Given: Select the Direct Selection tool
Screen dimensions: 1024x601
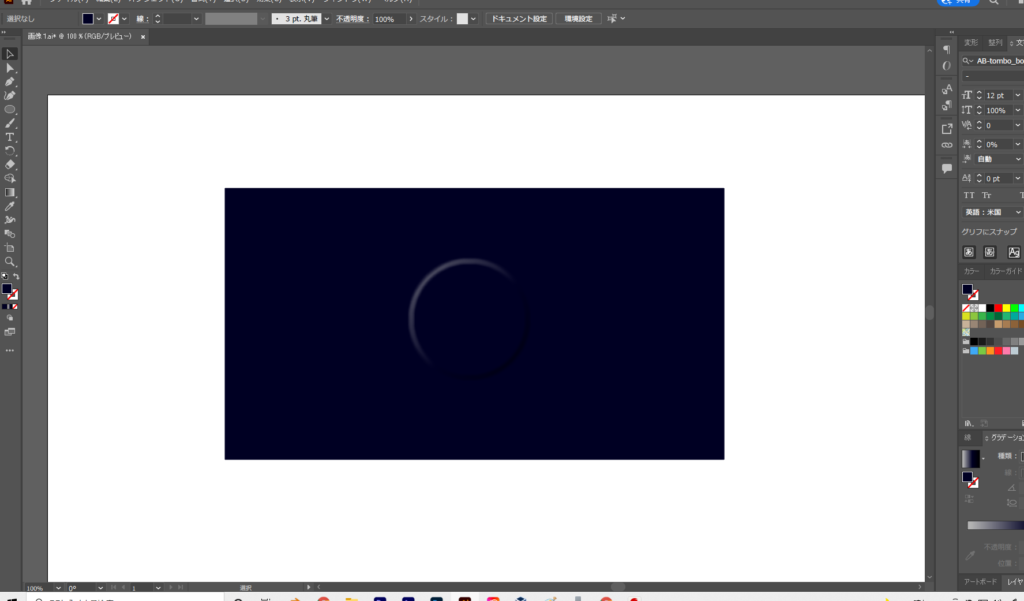Looking at the screenshot, I should 10,68.
